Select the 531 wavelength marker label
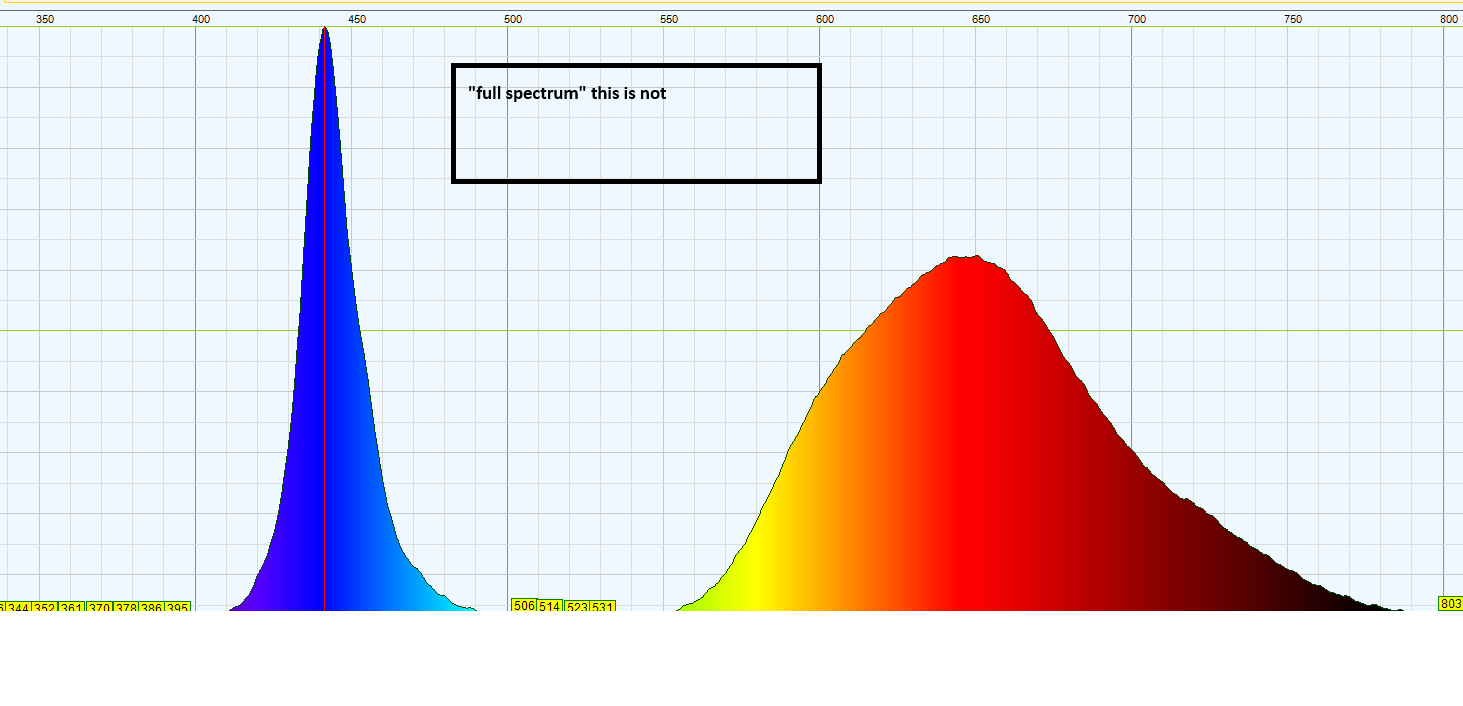 pyautogui.click(x=603, y=608)
